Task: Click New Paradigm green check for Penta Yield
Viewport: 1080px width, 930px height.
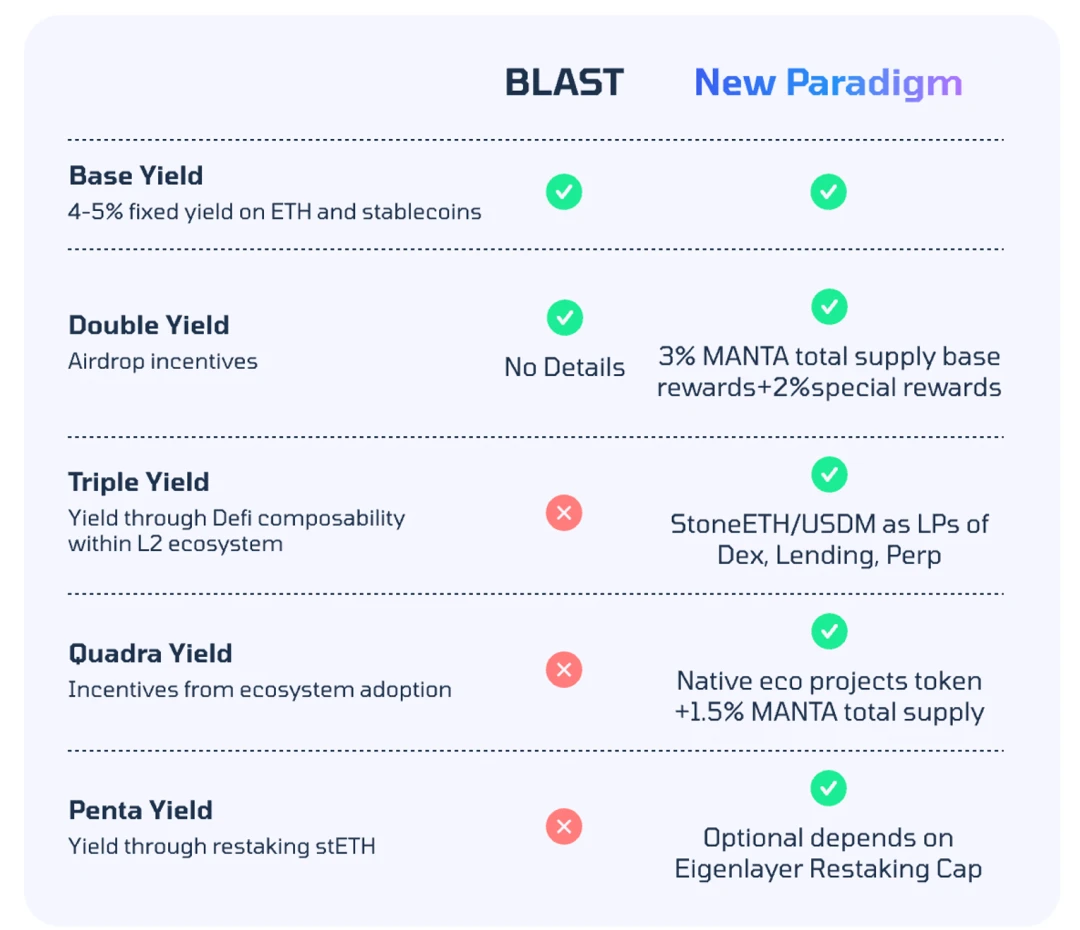Action: pos(828,788)
